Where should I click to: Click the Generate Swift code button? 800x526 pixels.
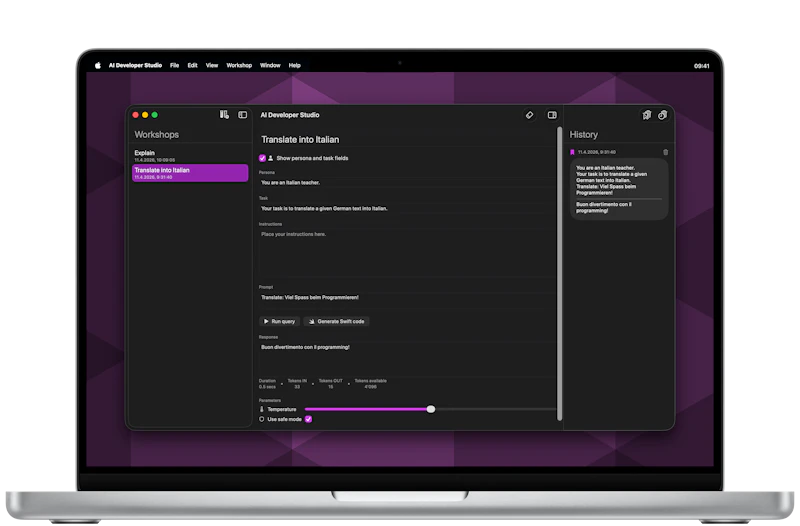point(337,321)
